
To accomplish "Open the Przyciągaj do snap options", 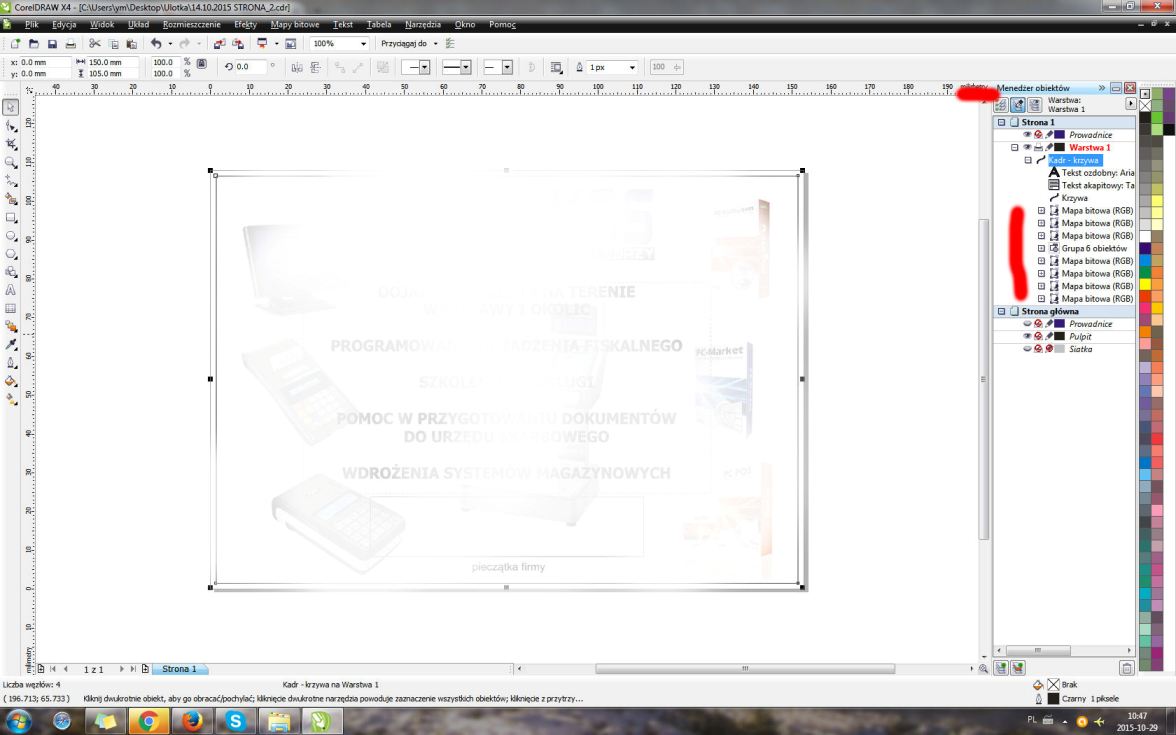I will [x=409, y=44].
